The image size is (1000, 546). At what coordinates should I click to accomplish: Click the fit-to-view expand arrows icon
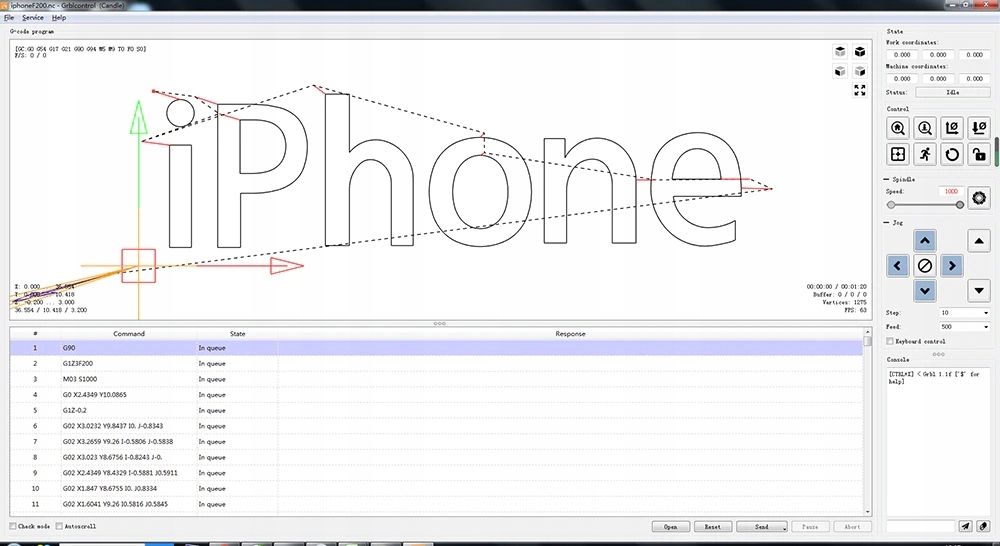[x=859, y=90]
